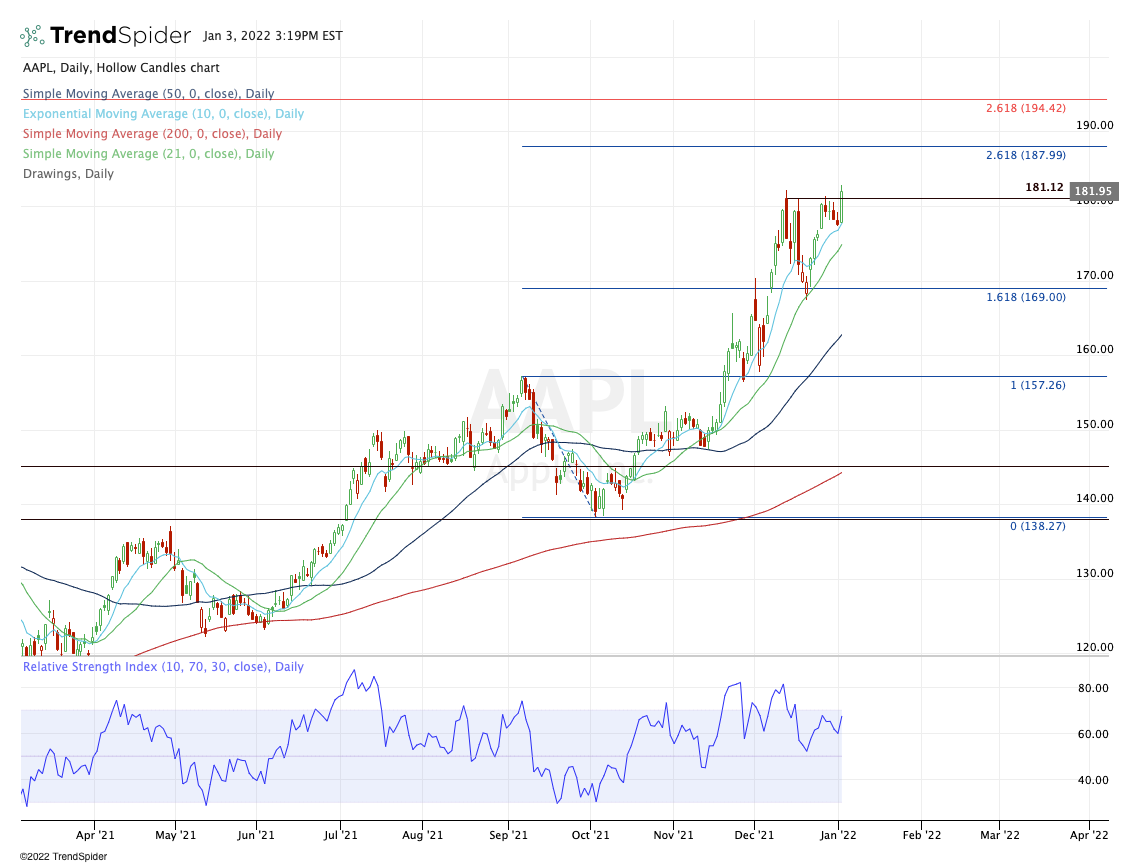Click the Drawings, Daily legend entry
Image resolution: width=1139 pixels, height=866 pixels.
68,174
